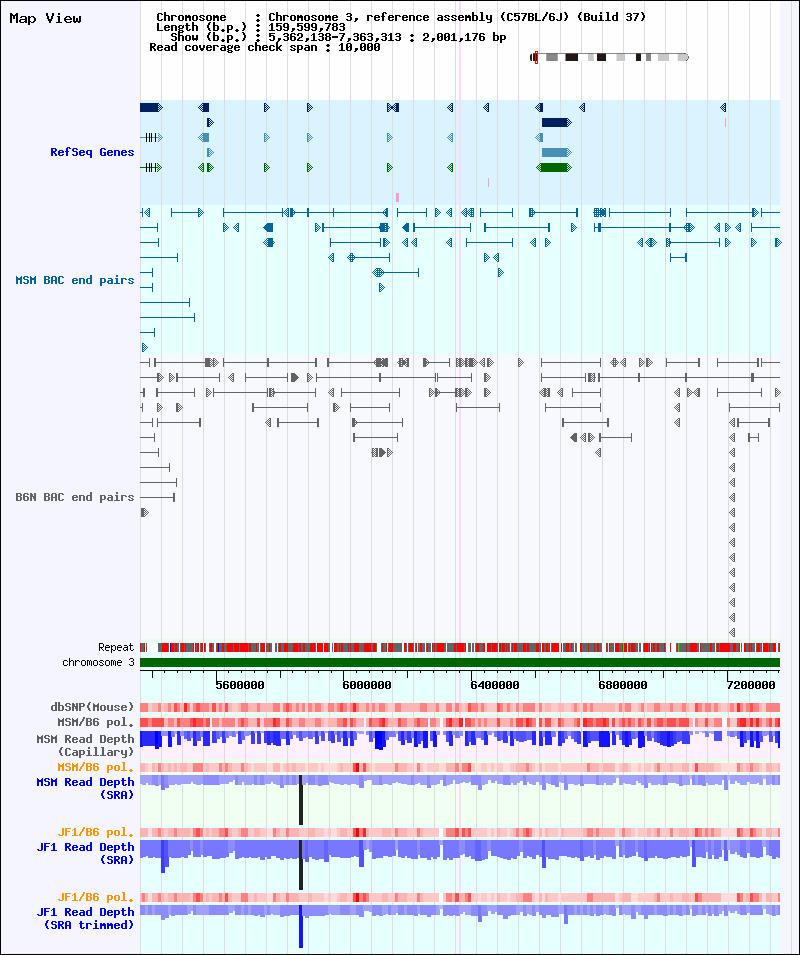Viewport: 800px width, 955px height.
Task: Open the JF1 Read Depth (SRA trimmed) label
Action: (x=85, y=918)
